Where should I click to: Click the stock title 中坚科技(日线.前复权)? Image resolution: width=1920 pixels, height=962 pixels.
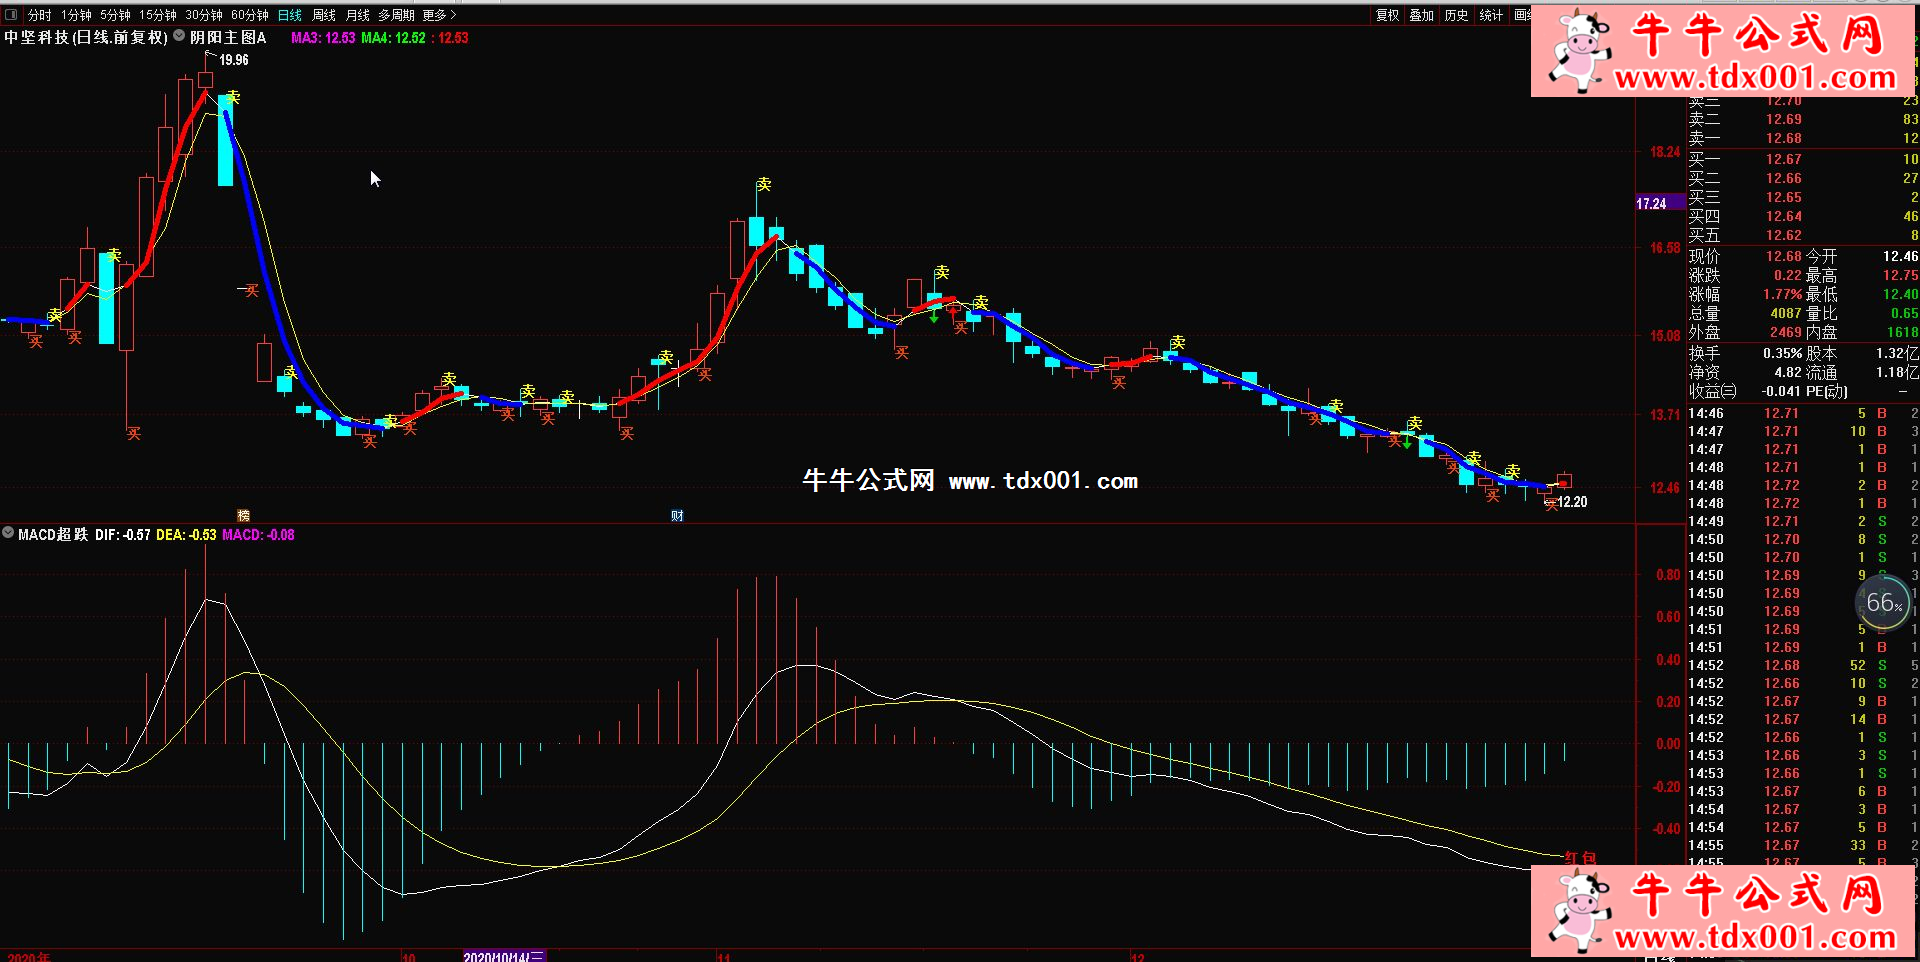[86, 37]
